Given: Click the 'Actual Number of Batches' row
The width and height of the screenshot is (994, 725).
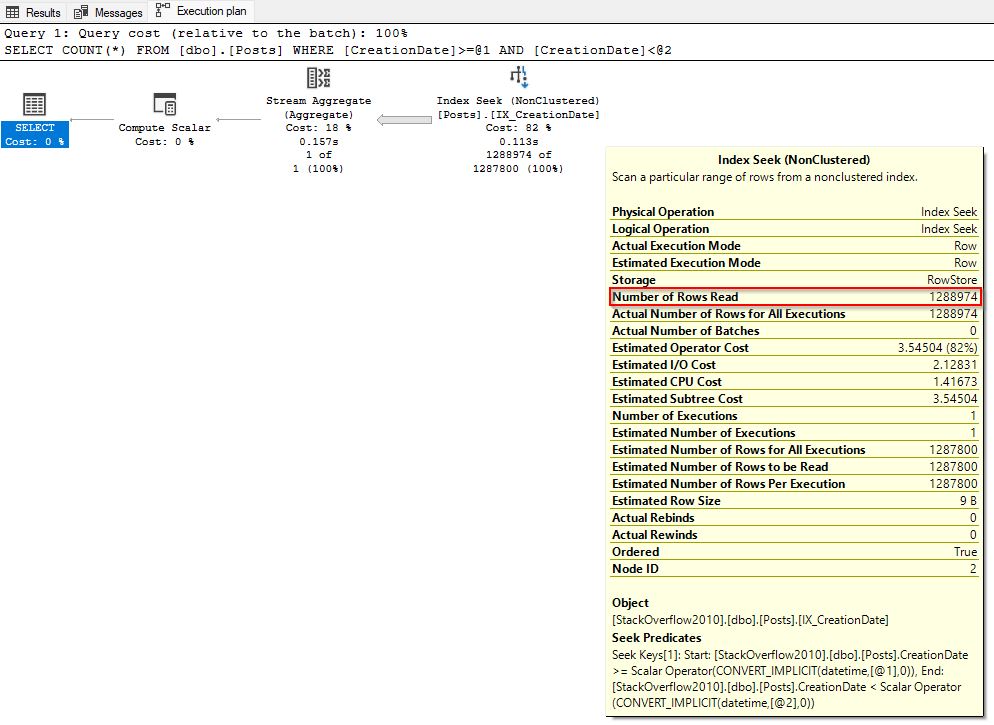Looking at the screenshot, I should pyautogui.click(x=795, y=331).
